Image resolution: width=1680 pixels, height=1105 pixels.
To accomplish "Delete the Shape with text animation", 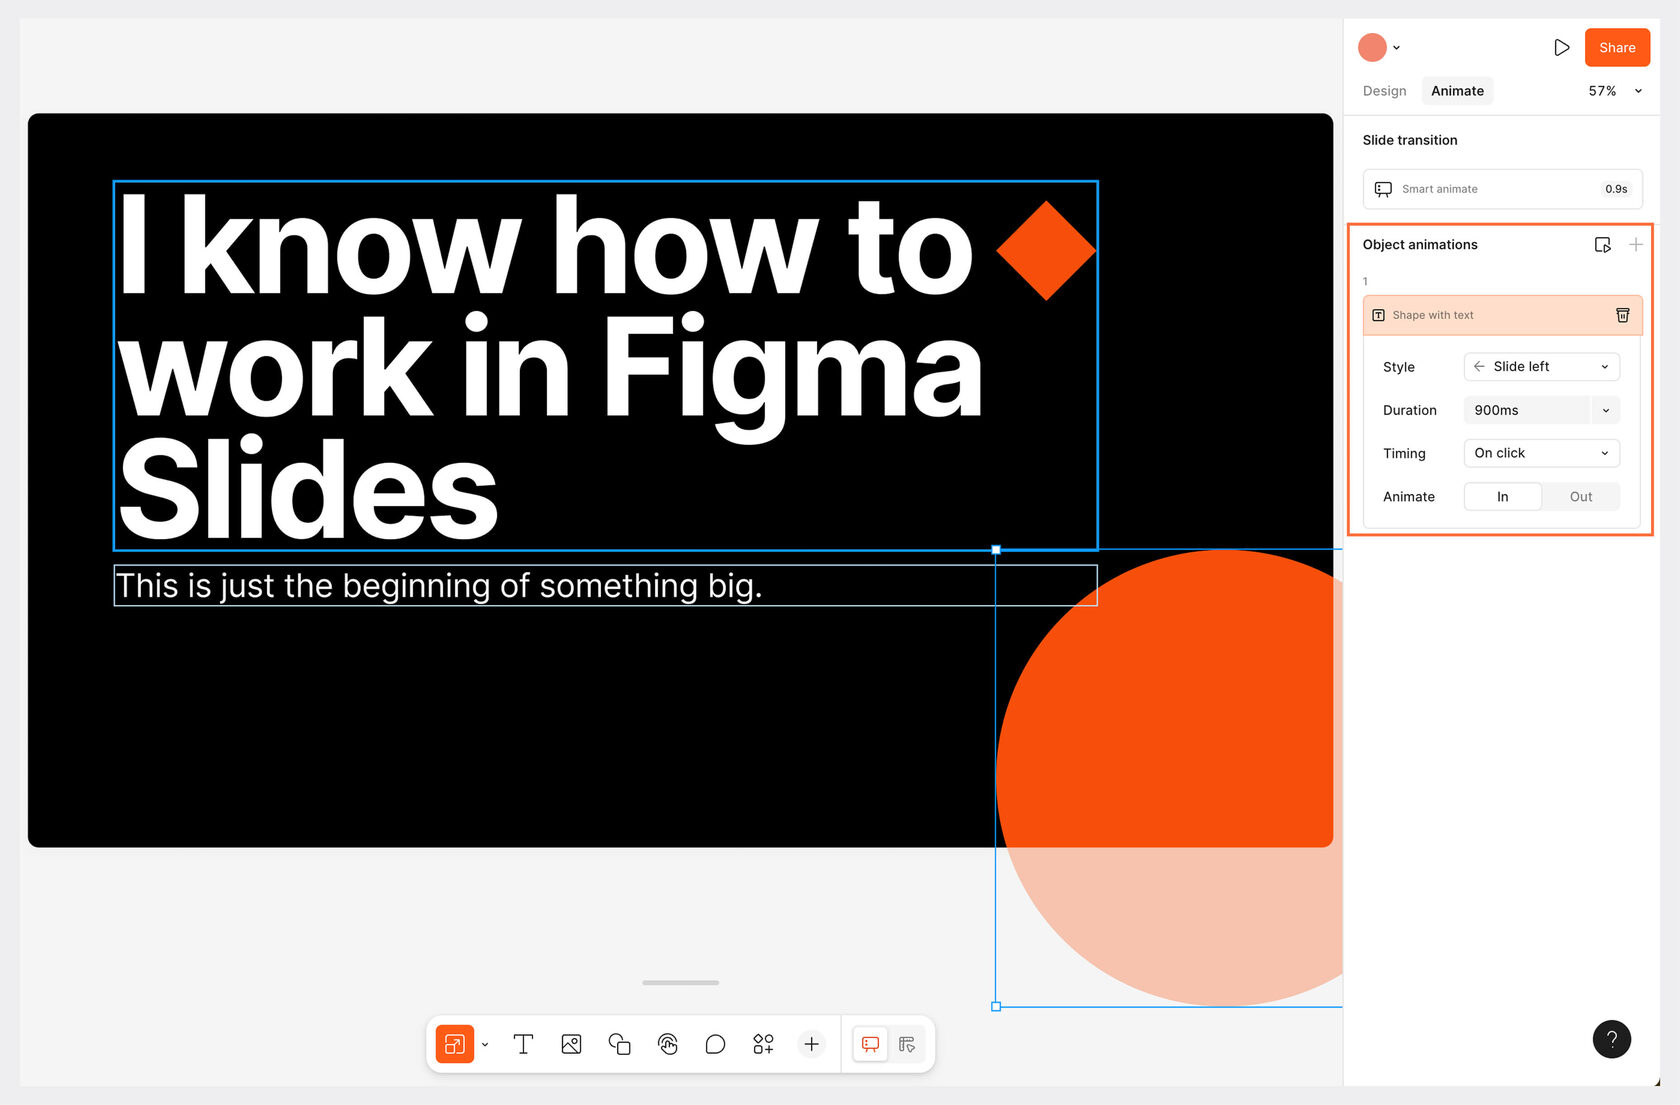I will [1624, 315].
